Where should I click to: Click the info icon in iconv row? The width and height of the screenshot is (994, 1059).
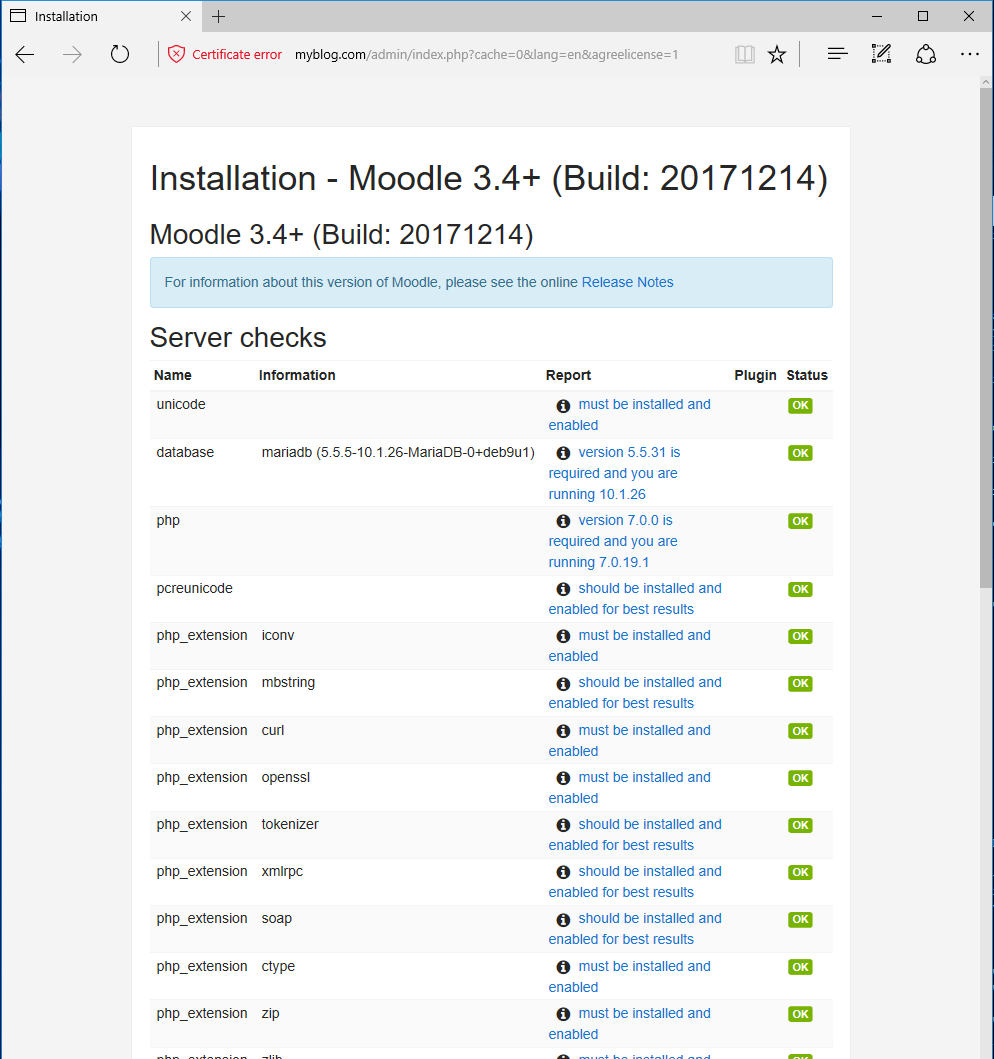pyautogui.click(x=563, y=636)
